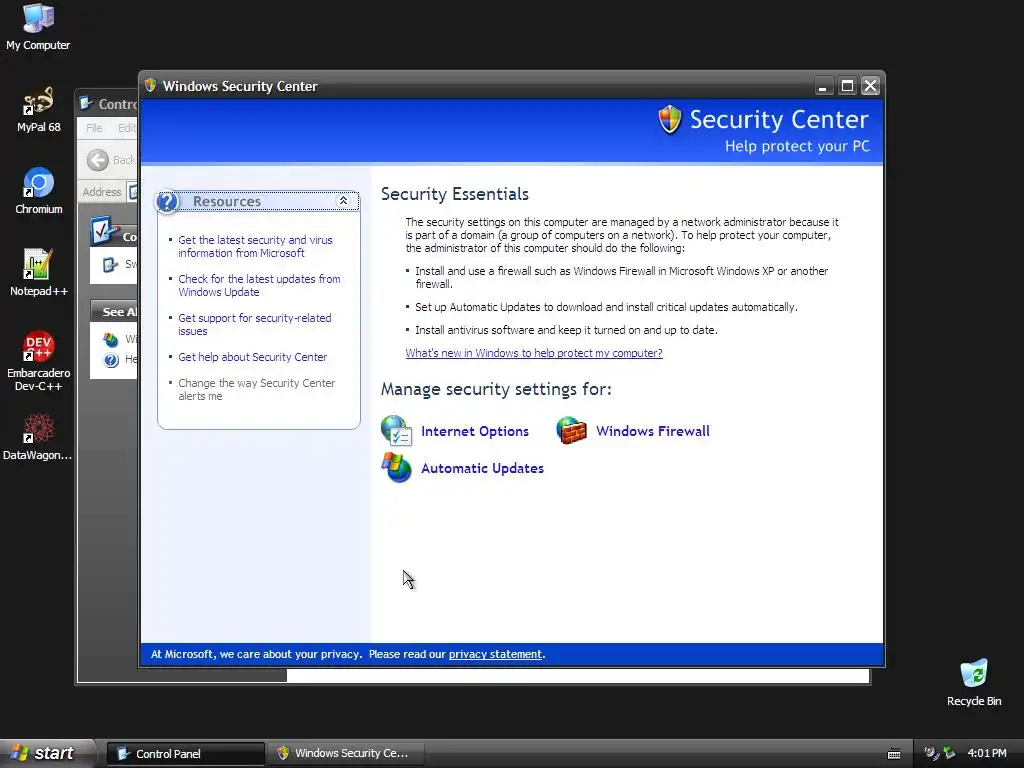
Task: Open the Recycle Bin desktop icon
Action: point(974,683)
